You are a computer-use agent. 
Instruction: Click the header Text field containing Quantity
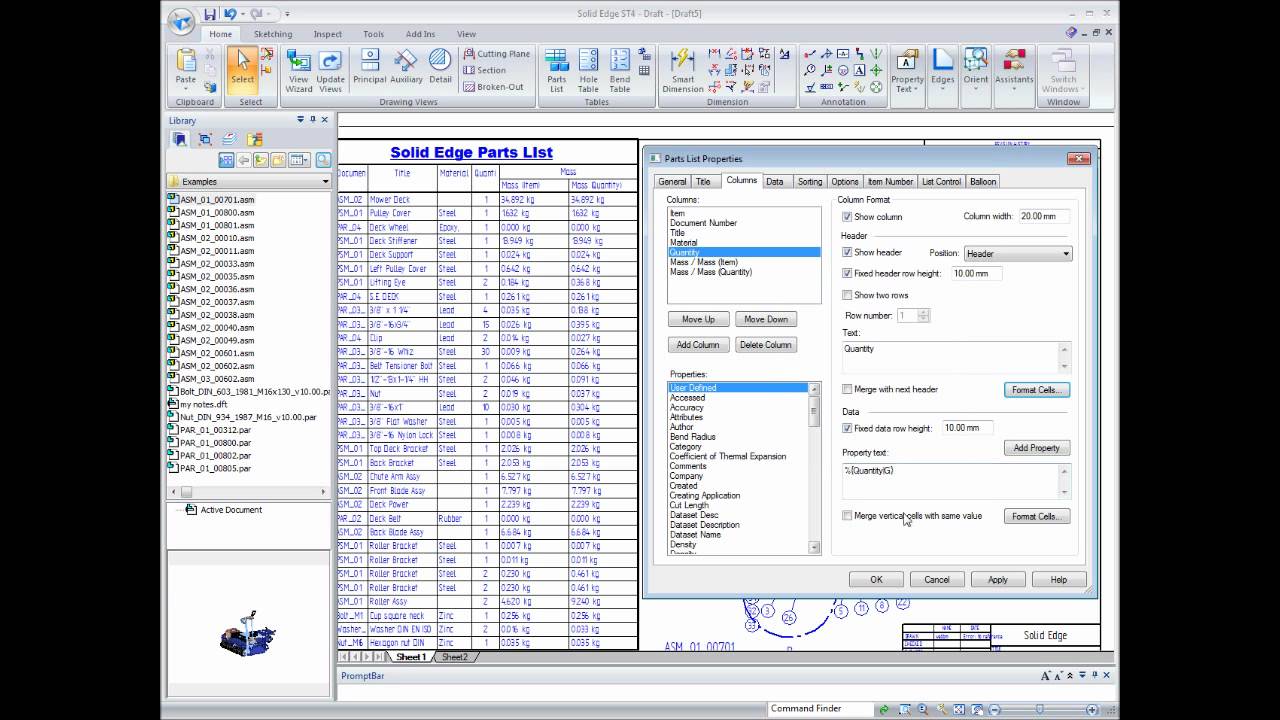click(x=956, y=358)
